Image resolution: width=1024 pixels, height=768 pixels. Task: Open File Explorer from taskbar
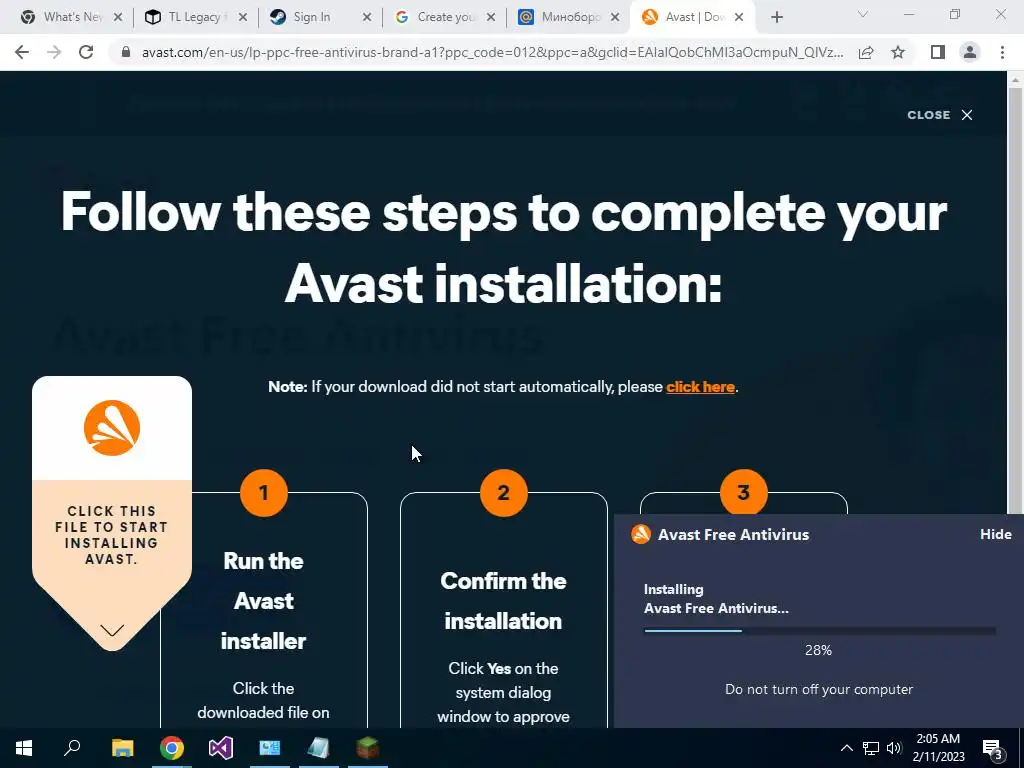[x=122, y=748]
